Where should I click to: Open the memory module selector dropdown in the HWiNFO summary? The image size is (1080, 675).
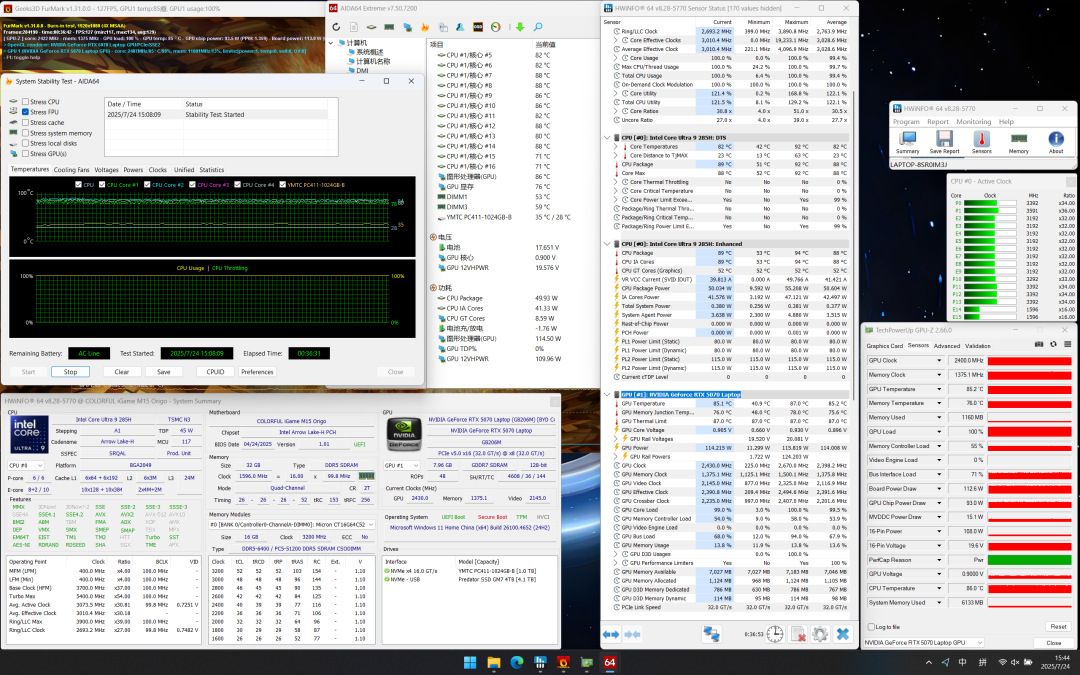(x=292, y=525)
